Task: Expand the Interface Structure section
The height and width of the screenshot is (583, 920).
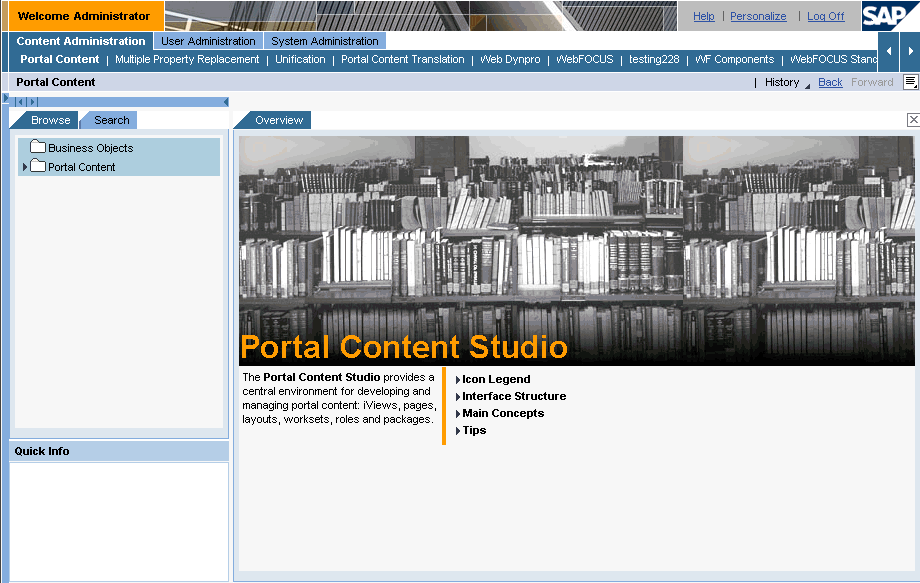Action: click(x=513, y=396)
